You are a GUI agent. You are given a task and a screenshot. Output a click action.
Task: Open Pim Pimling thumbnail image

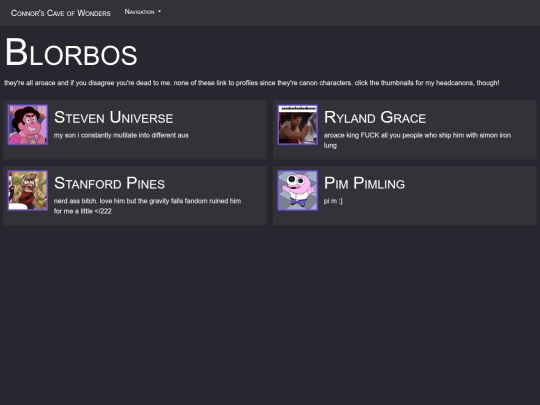(x=298, y=190)
